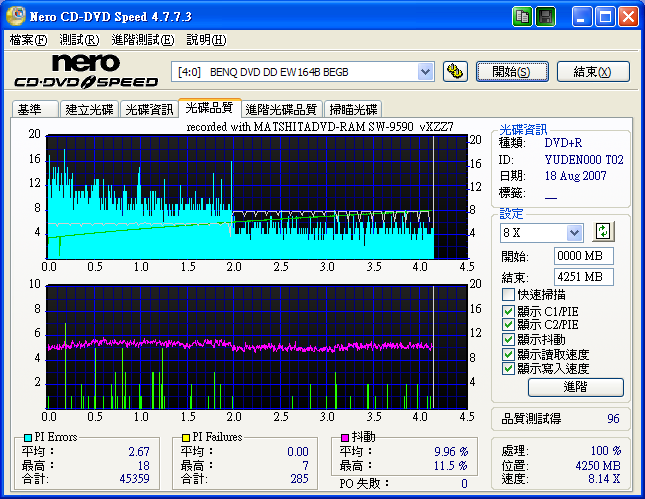Click the Nero CD-DVD Speed logo

click(x=84, y=71)
